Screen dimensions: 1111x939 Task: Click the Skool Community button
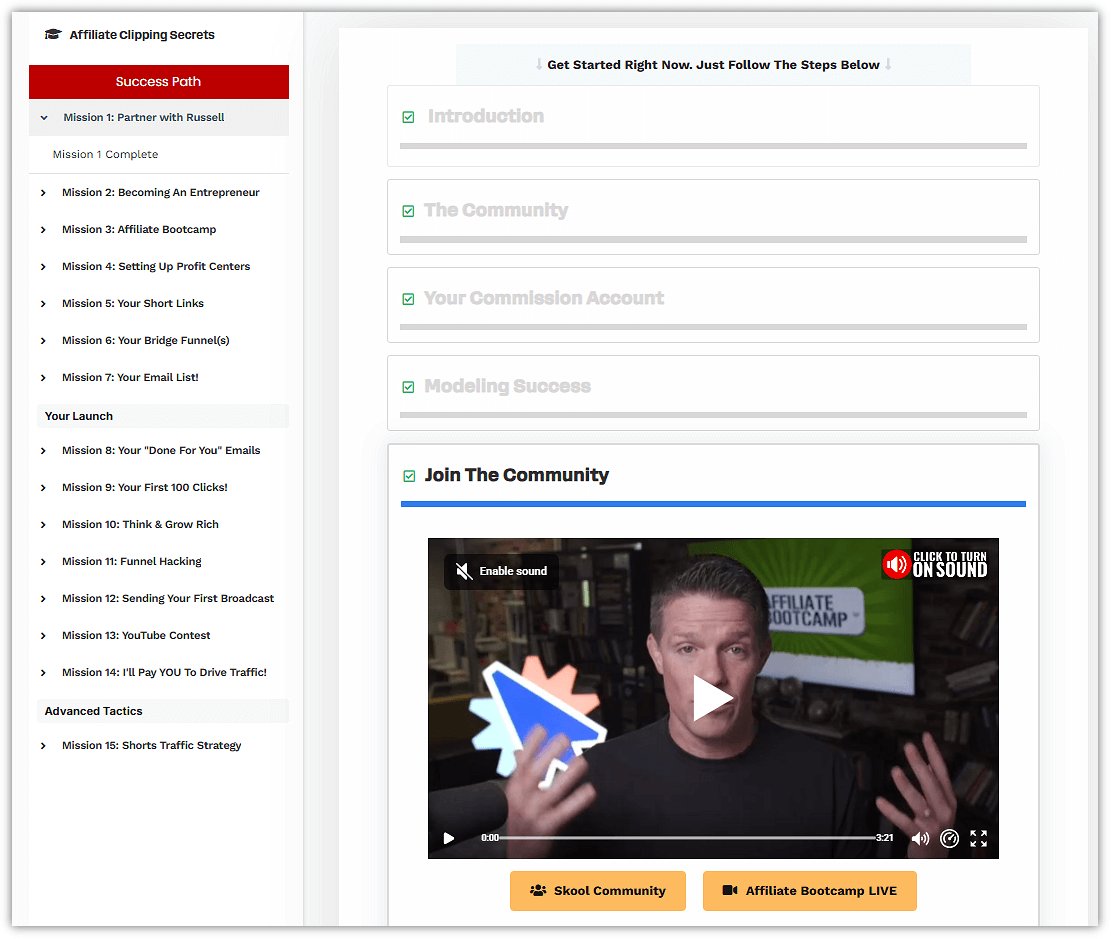pyautogui.click(x=598, y=891)
